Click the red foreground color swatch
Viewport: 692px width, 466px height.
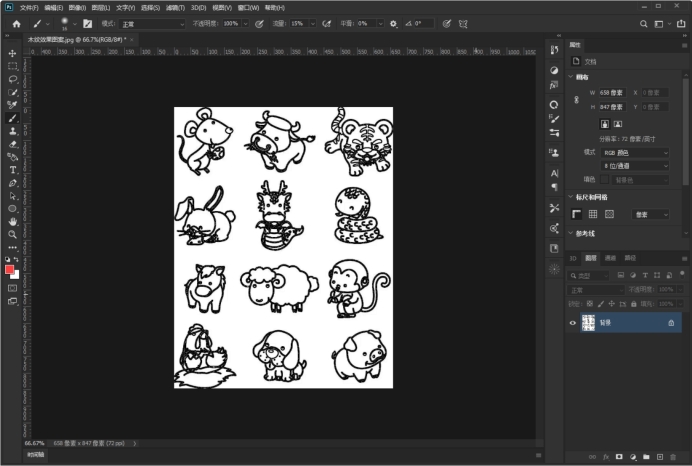[9, 269]
